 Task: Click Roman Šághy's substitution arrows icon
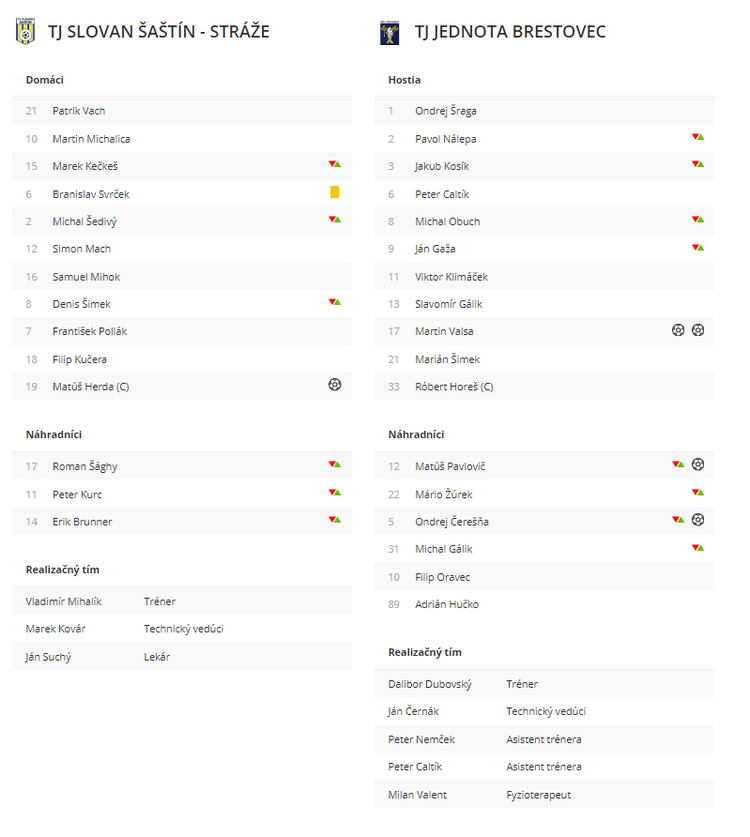tap(335, 464)
